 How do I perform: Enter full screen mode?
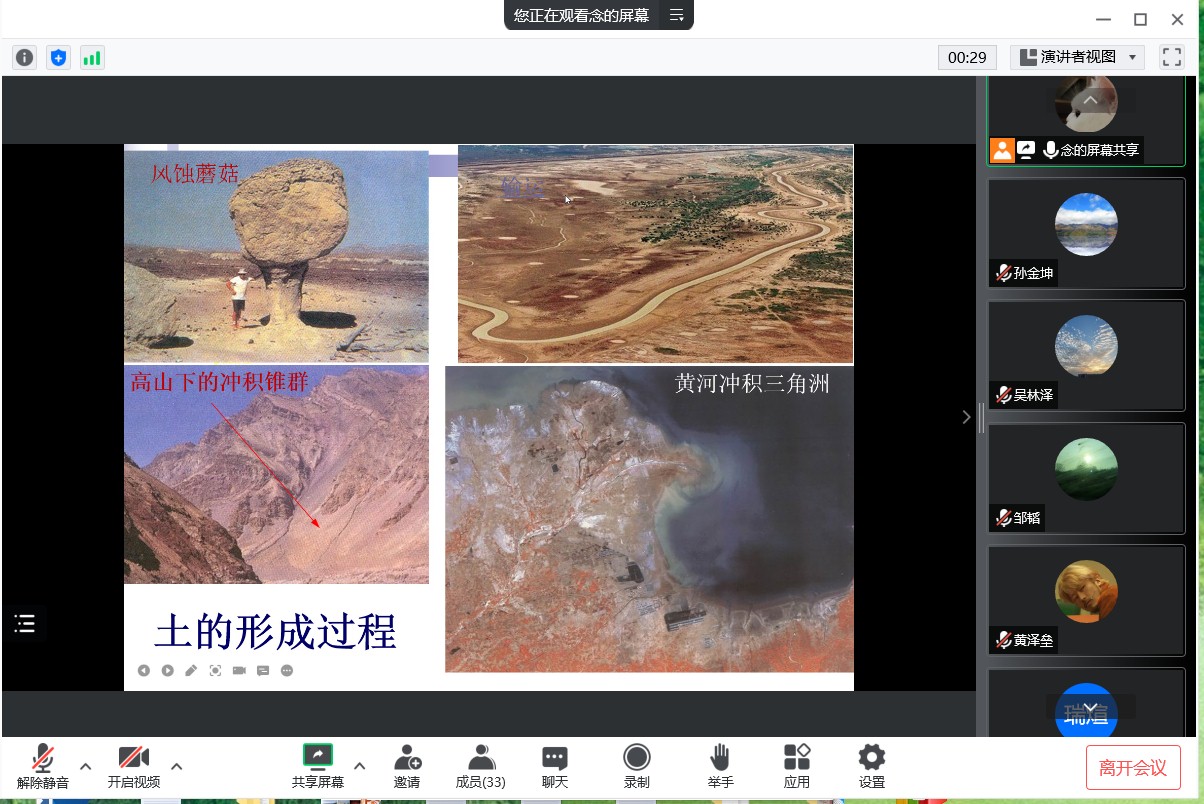1171,58
